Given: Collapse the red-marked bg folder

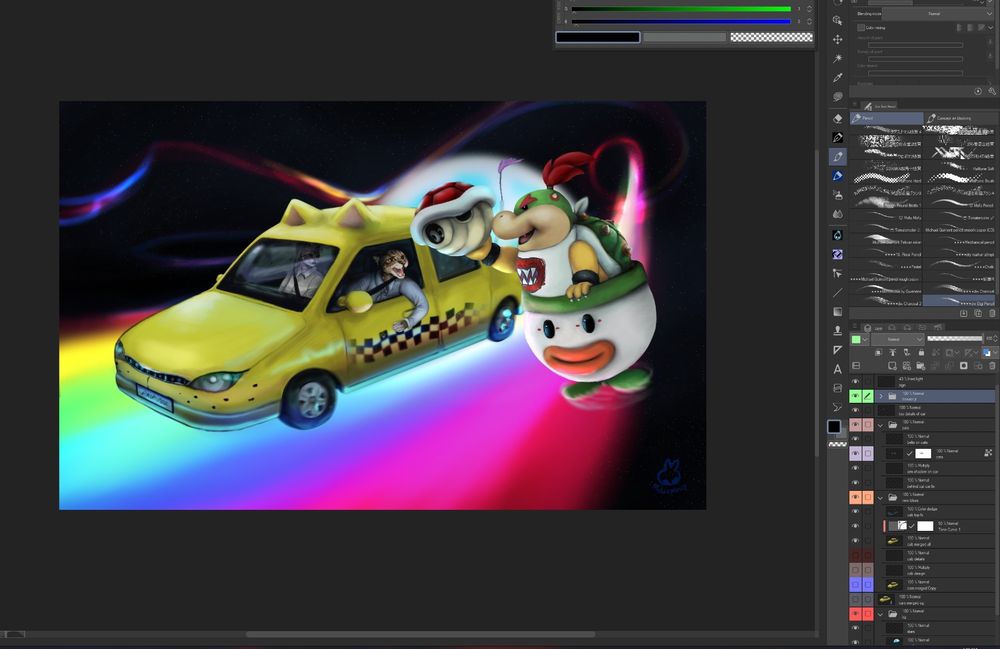Looking at the screenshot, I should click(x=881, y=613).
